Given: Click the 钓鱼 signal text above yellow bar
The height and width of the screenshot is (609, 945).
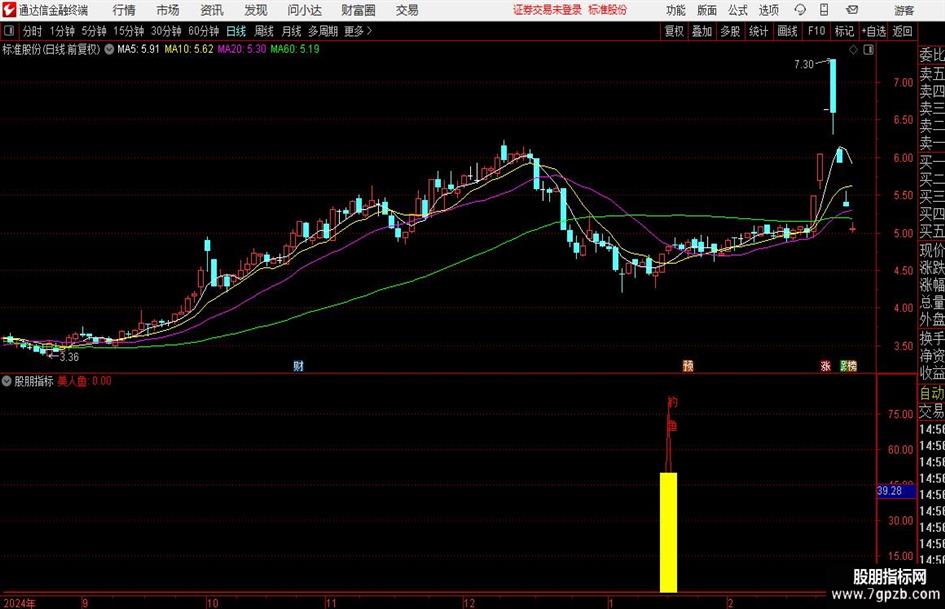Looking at the screenshot, I should 671,414.
